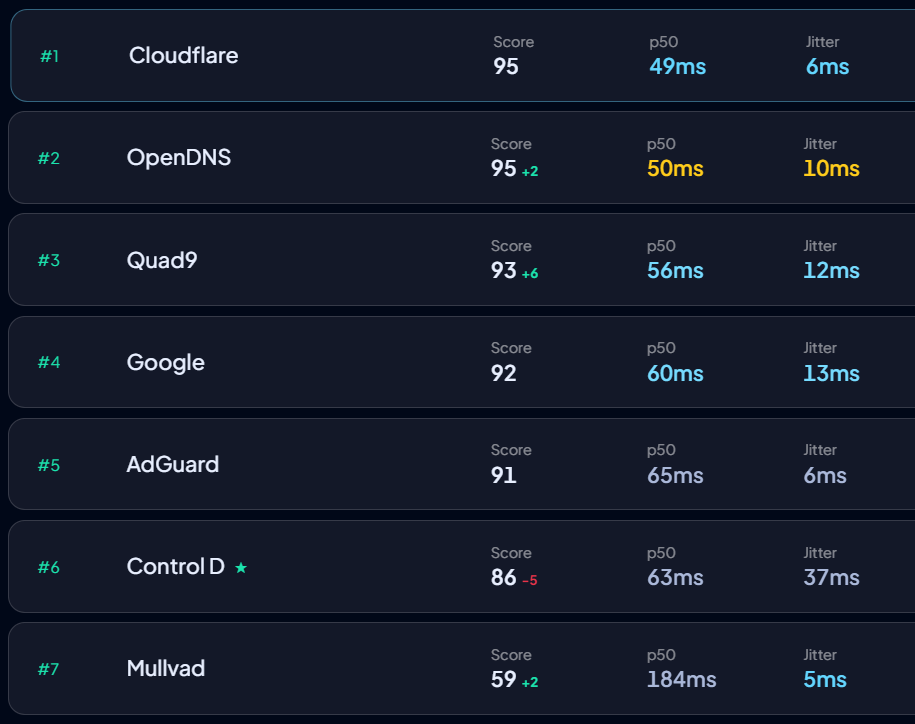This screenshot has height=724, width=915.
Task: Click Cloudflare p50 value 49ms
Action: 677,67
